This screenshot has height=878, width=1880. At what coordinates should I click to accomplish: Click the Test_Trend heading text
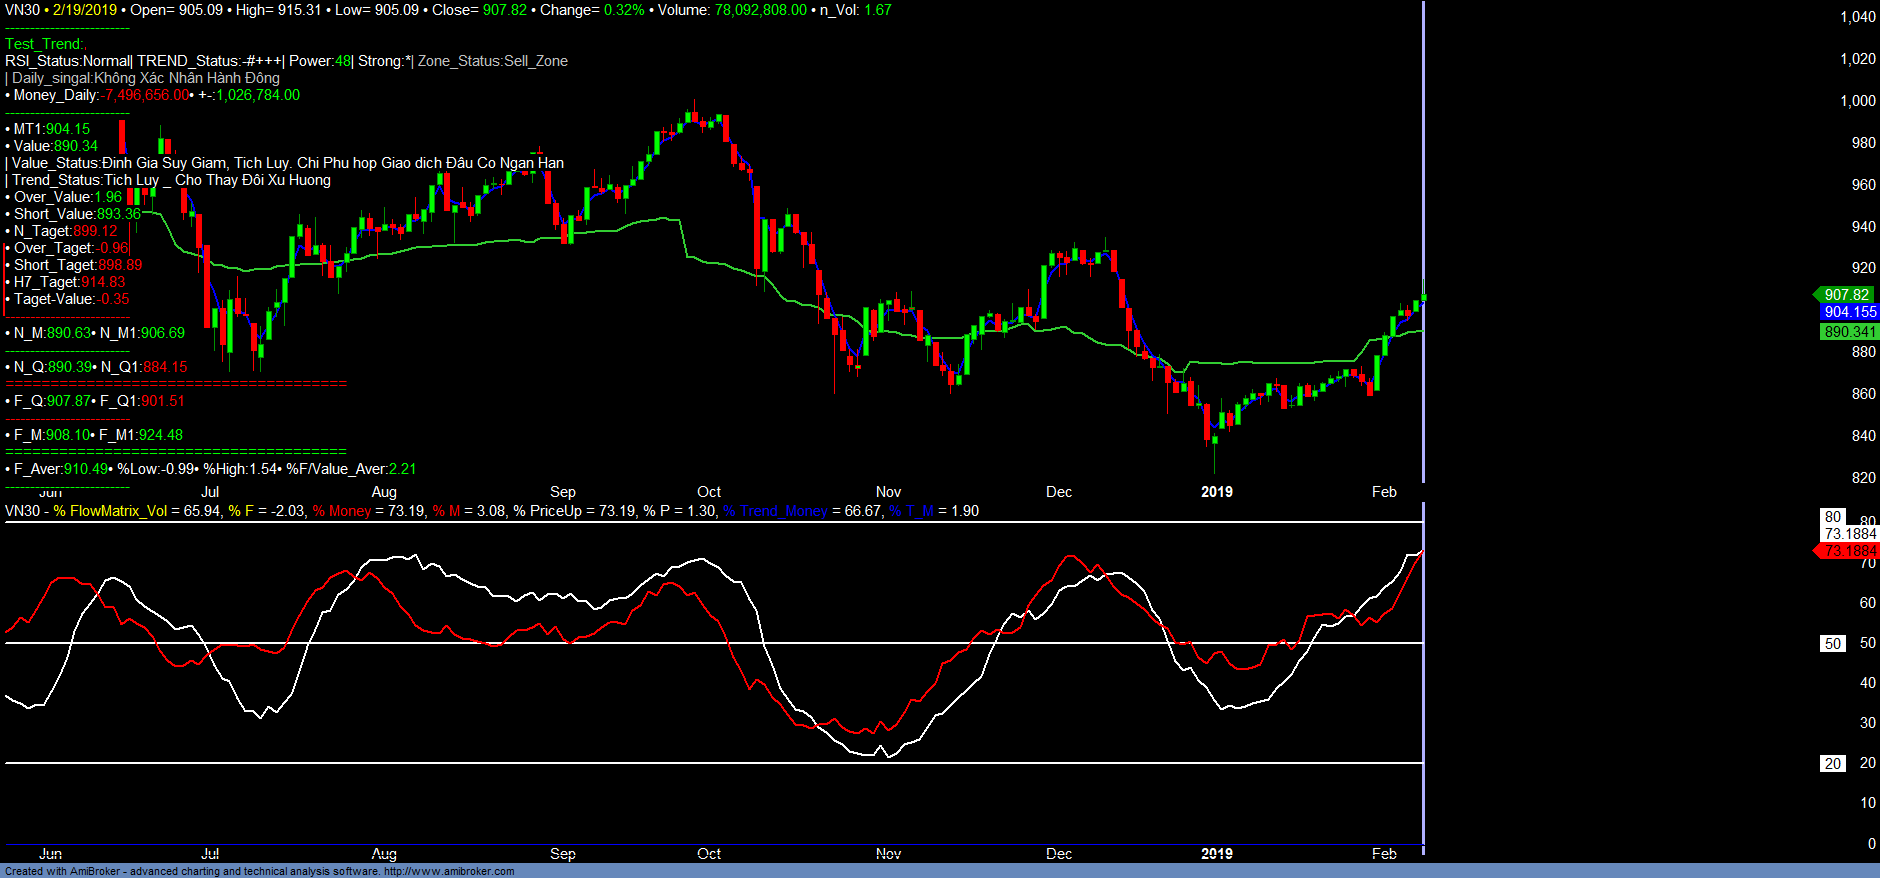tap(45, 44)
